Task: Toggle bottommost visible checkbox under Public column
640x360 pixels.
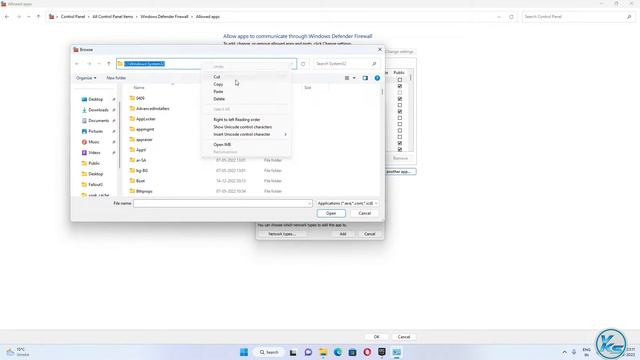Action: point(400,149)
